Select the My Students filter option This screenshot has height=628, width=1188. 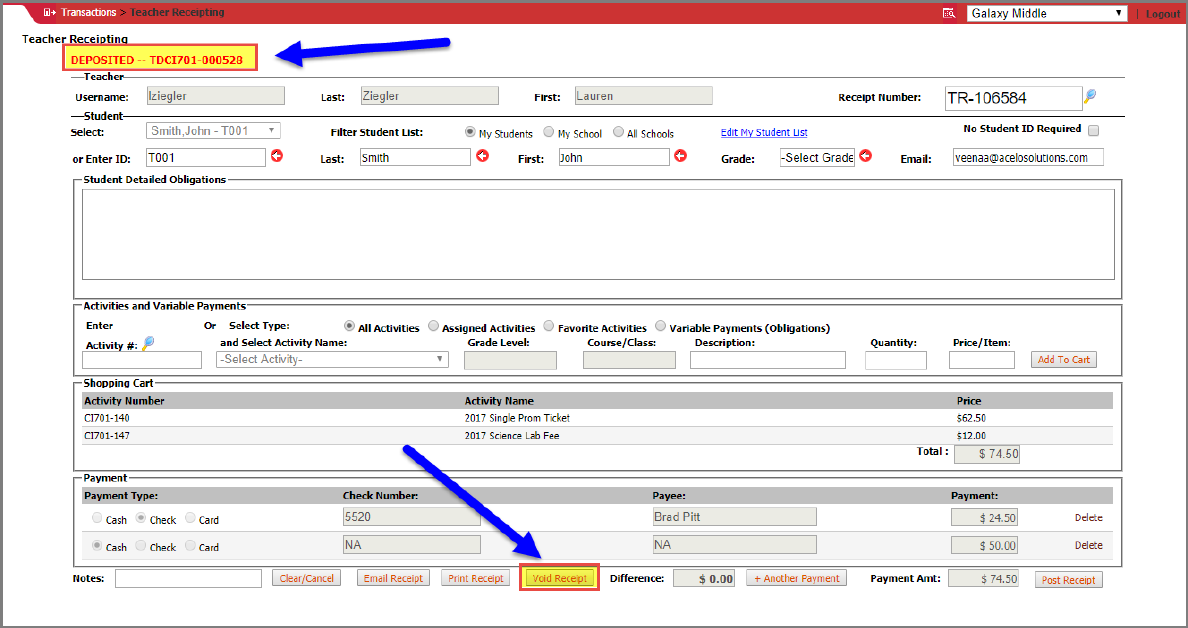pyautogui.click(x=470, y=132)
